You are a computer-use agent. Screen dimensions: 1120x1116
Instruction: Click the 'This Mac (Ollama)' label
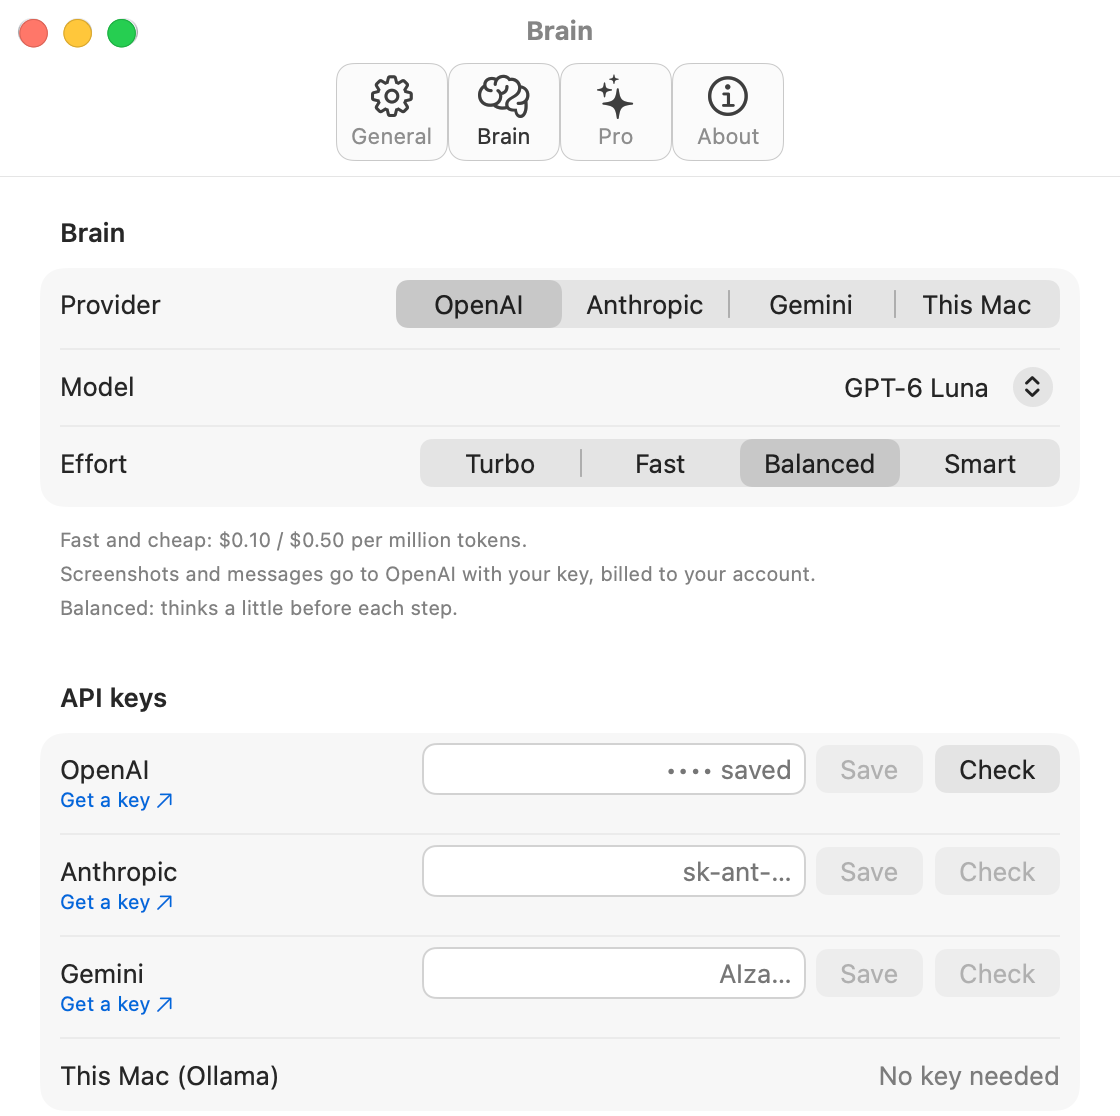pos(169,1076)
